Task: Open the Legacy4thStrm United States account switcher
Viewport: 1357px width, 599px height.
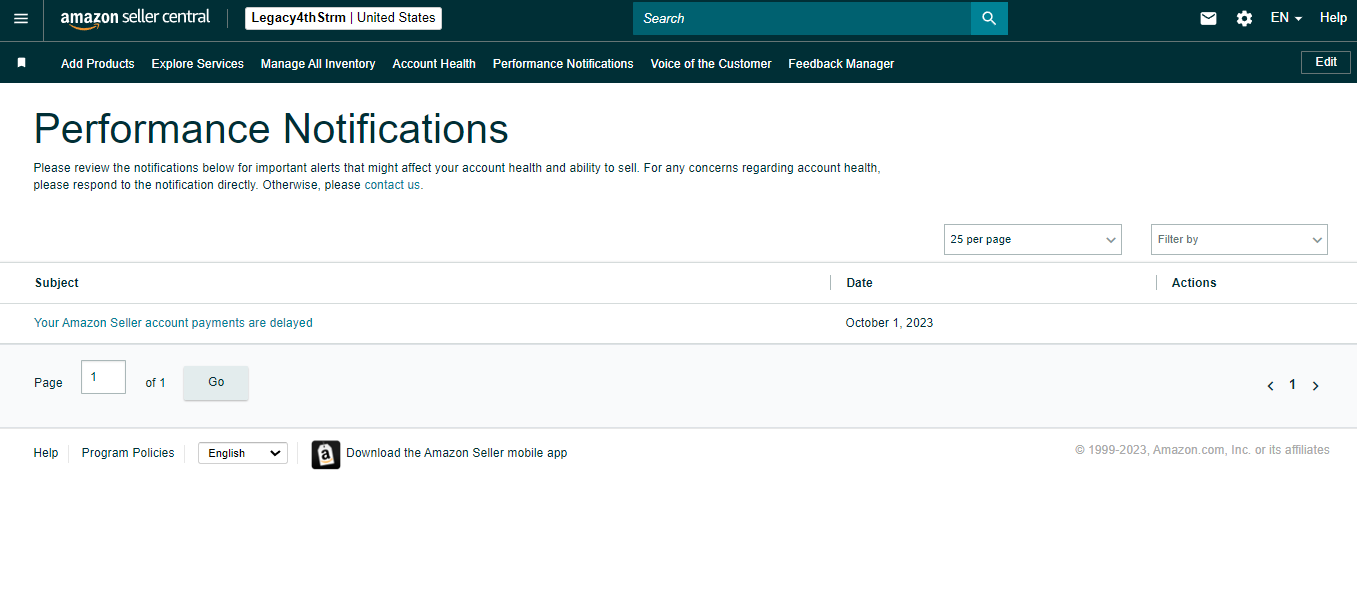Action: tap(343, 18)
